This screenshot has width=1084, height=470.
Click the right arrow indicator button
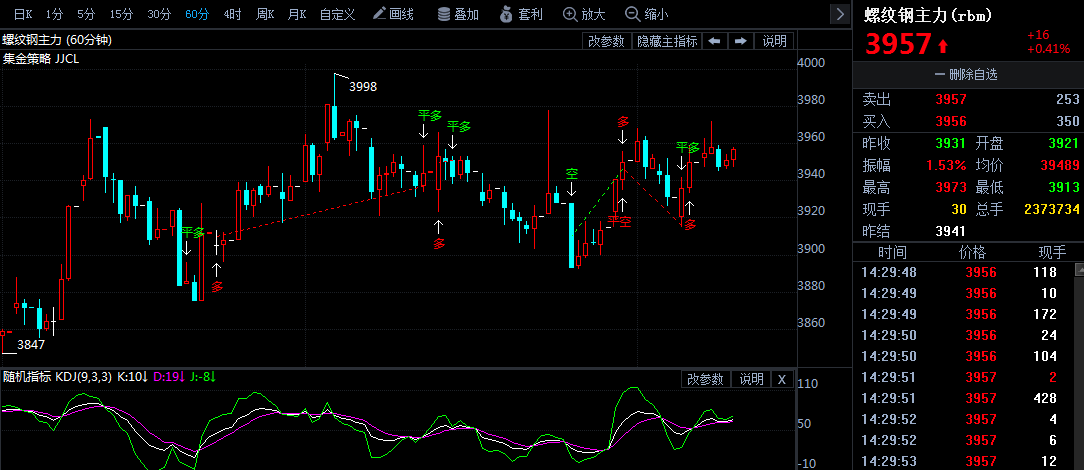click(741, 41)
